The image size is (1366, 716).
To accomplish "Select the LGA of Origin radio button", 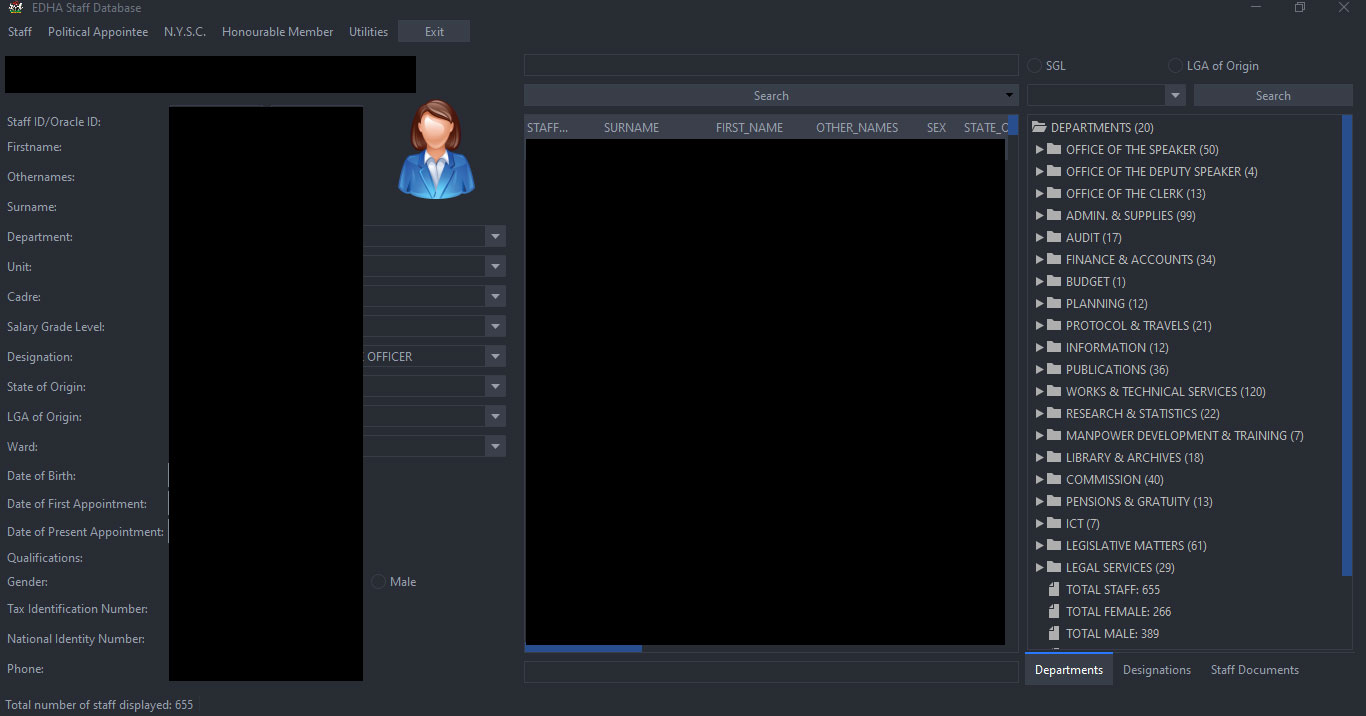I will [x=1175, y=66].
